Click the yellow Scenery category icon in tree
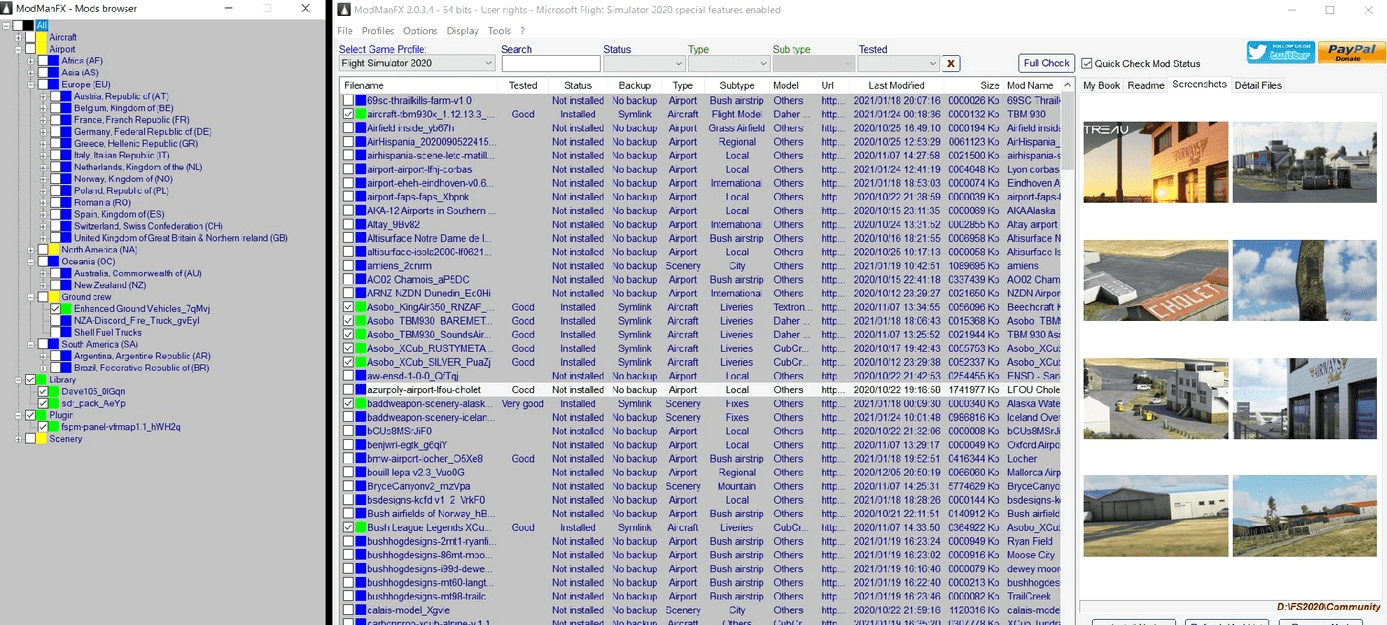Viewport: 1387px width, 625px height. pyautogui.click(x=42, y=439)
